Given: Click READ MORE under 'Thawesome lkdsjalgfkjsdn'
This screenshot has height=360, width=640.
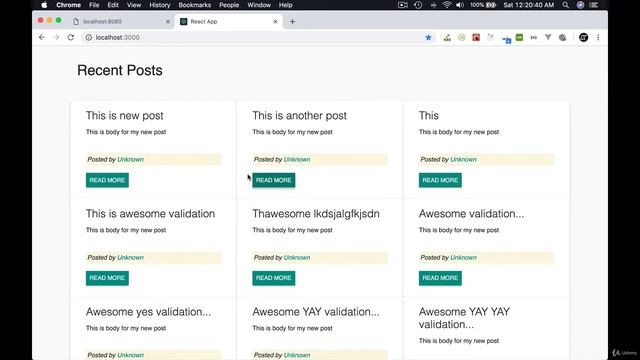Looking at the screenshot, I should (x=273, y=278).
